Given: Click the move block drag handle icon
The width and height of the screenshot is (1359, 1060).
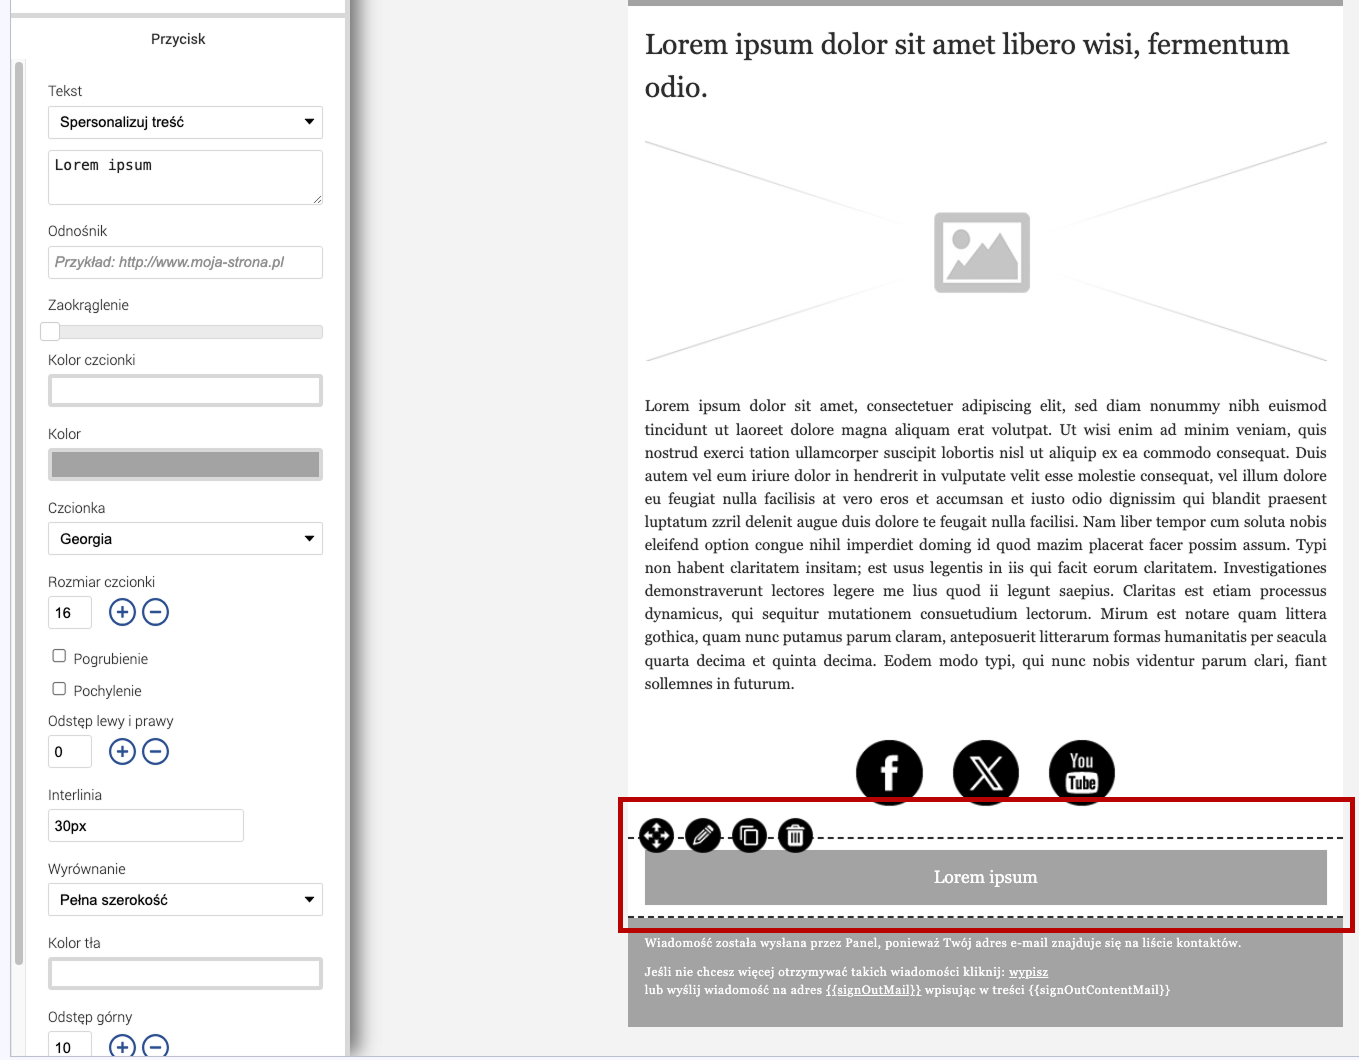Looking at the screenshot, I should pos(656,835).
